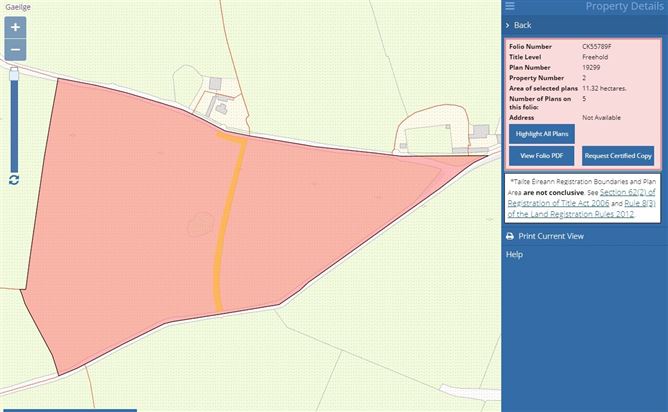Click plan number value 19299
Screen dimensions: 668x412
tap(591, 67)
